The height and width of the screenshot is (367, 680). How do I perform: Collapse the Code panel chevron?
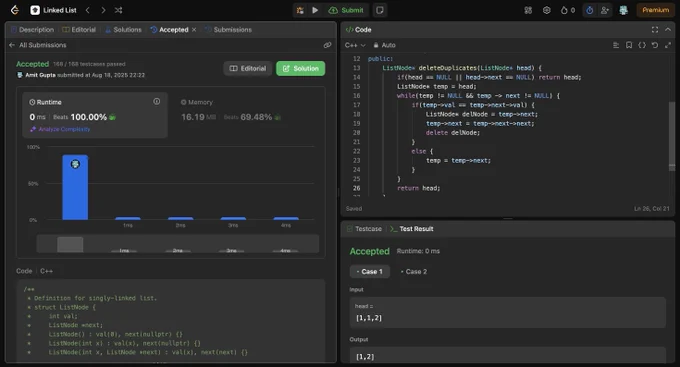[x=668, y=29]
